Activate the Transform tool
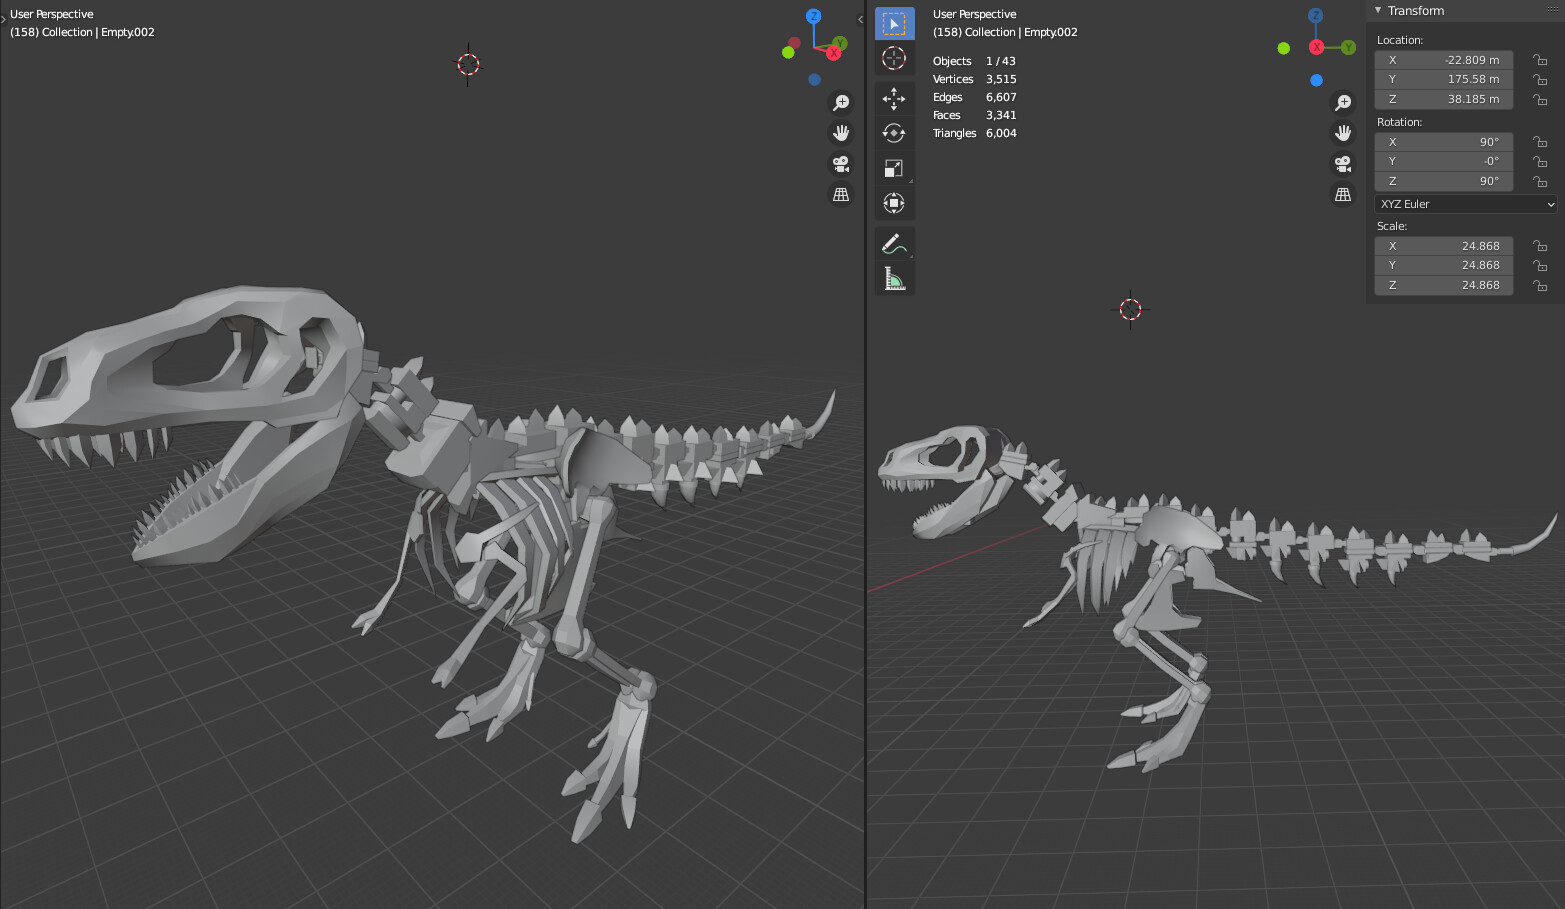Screen dimensions: 1565x909 coord(894,202)
